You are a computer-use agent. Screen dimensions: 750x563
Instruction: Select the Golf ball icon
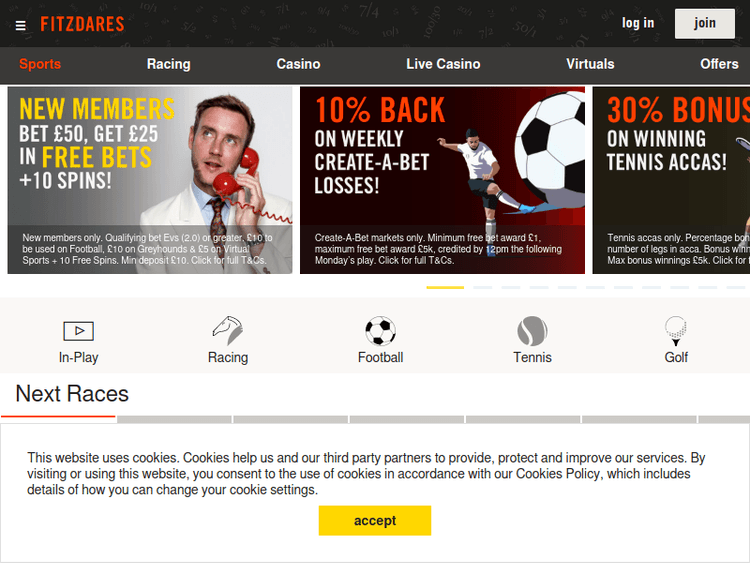pos(676,331)
